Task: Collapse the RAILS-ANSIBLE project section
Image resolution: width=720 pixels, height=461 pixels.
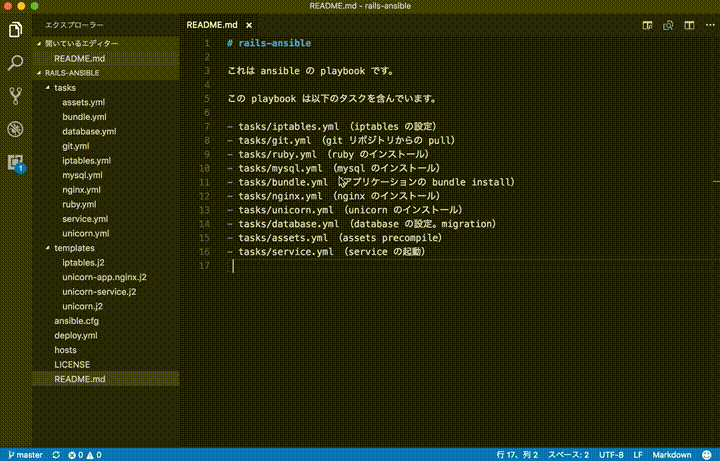Action: click(39, 73)
